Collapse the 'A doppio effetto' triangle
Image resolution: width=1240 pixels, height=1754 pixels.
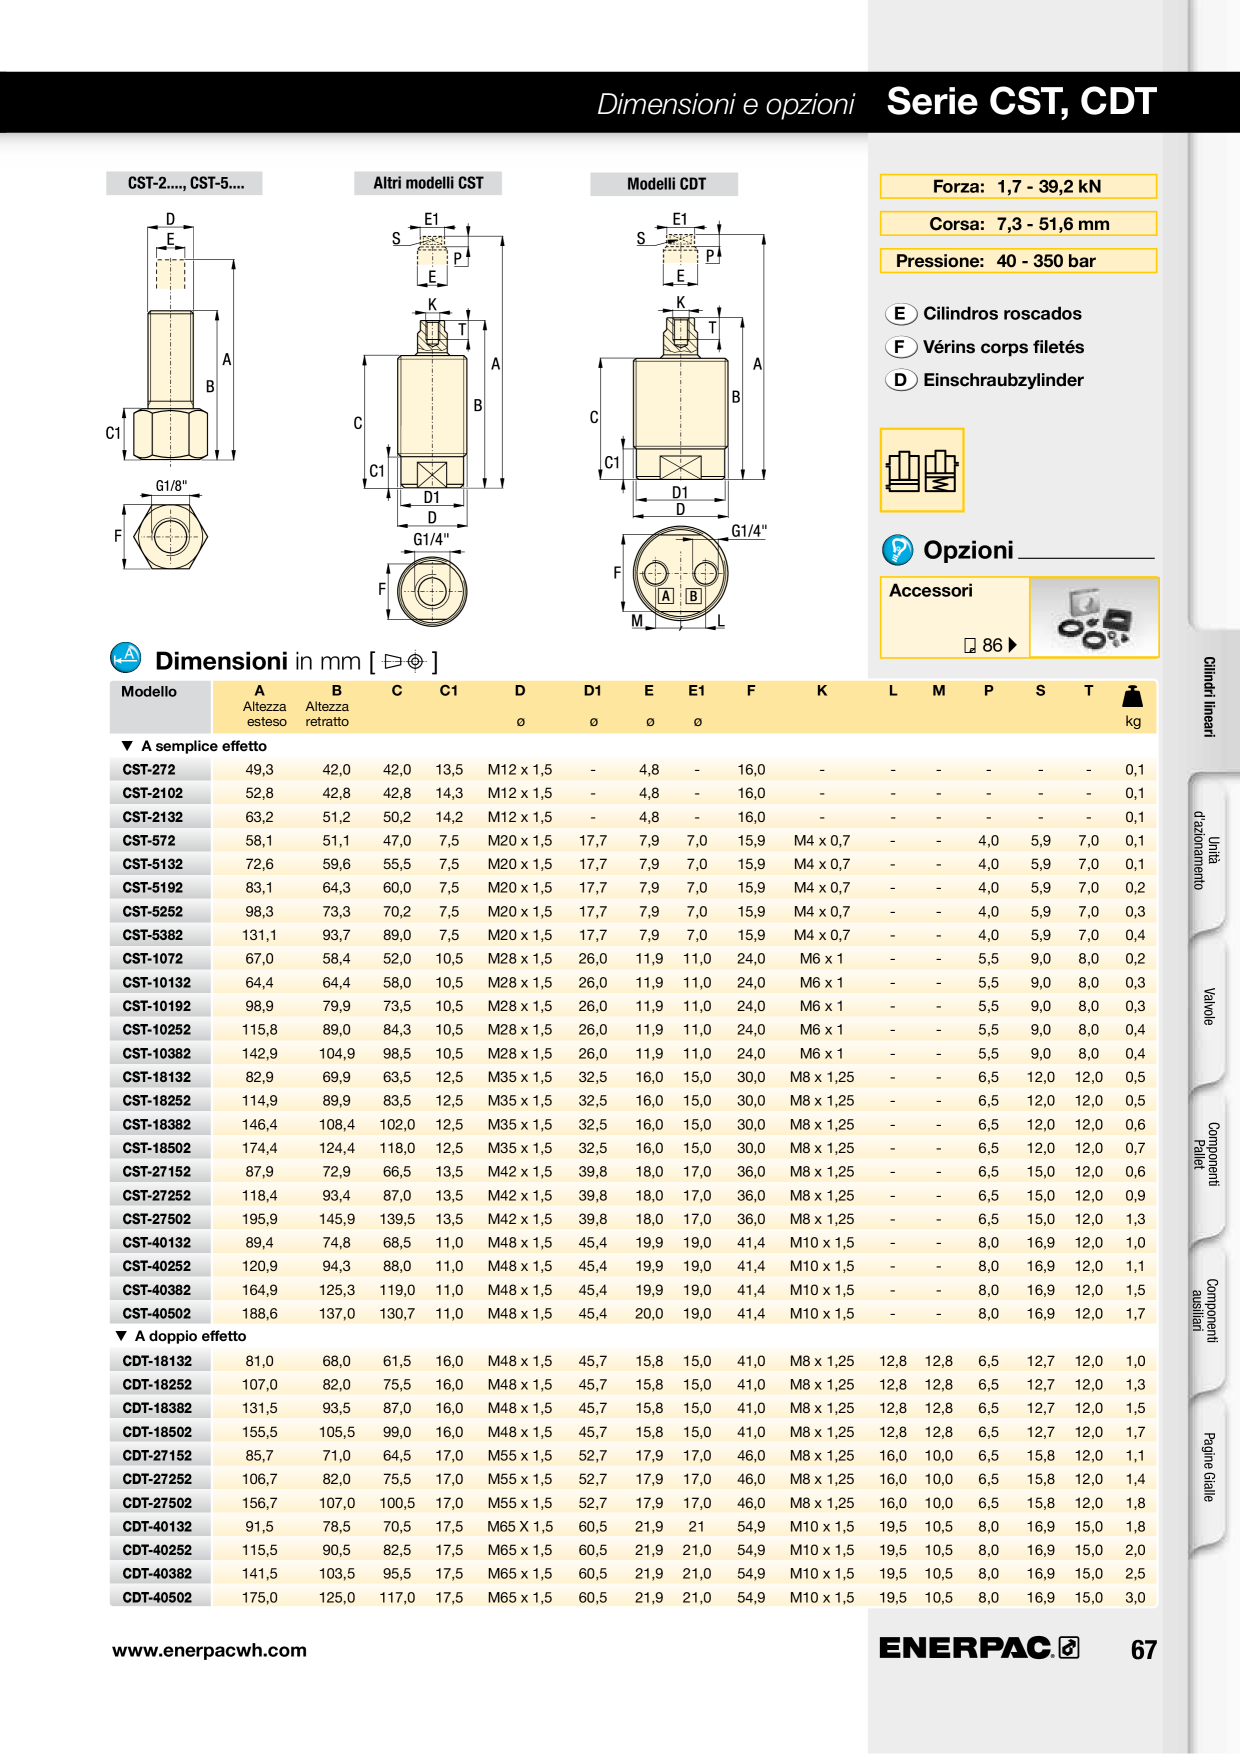tap(121, 1336)
